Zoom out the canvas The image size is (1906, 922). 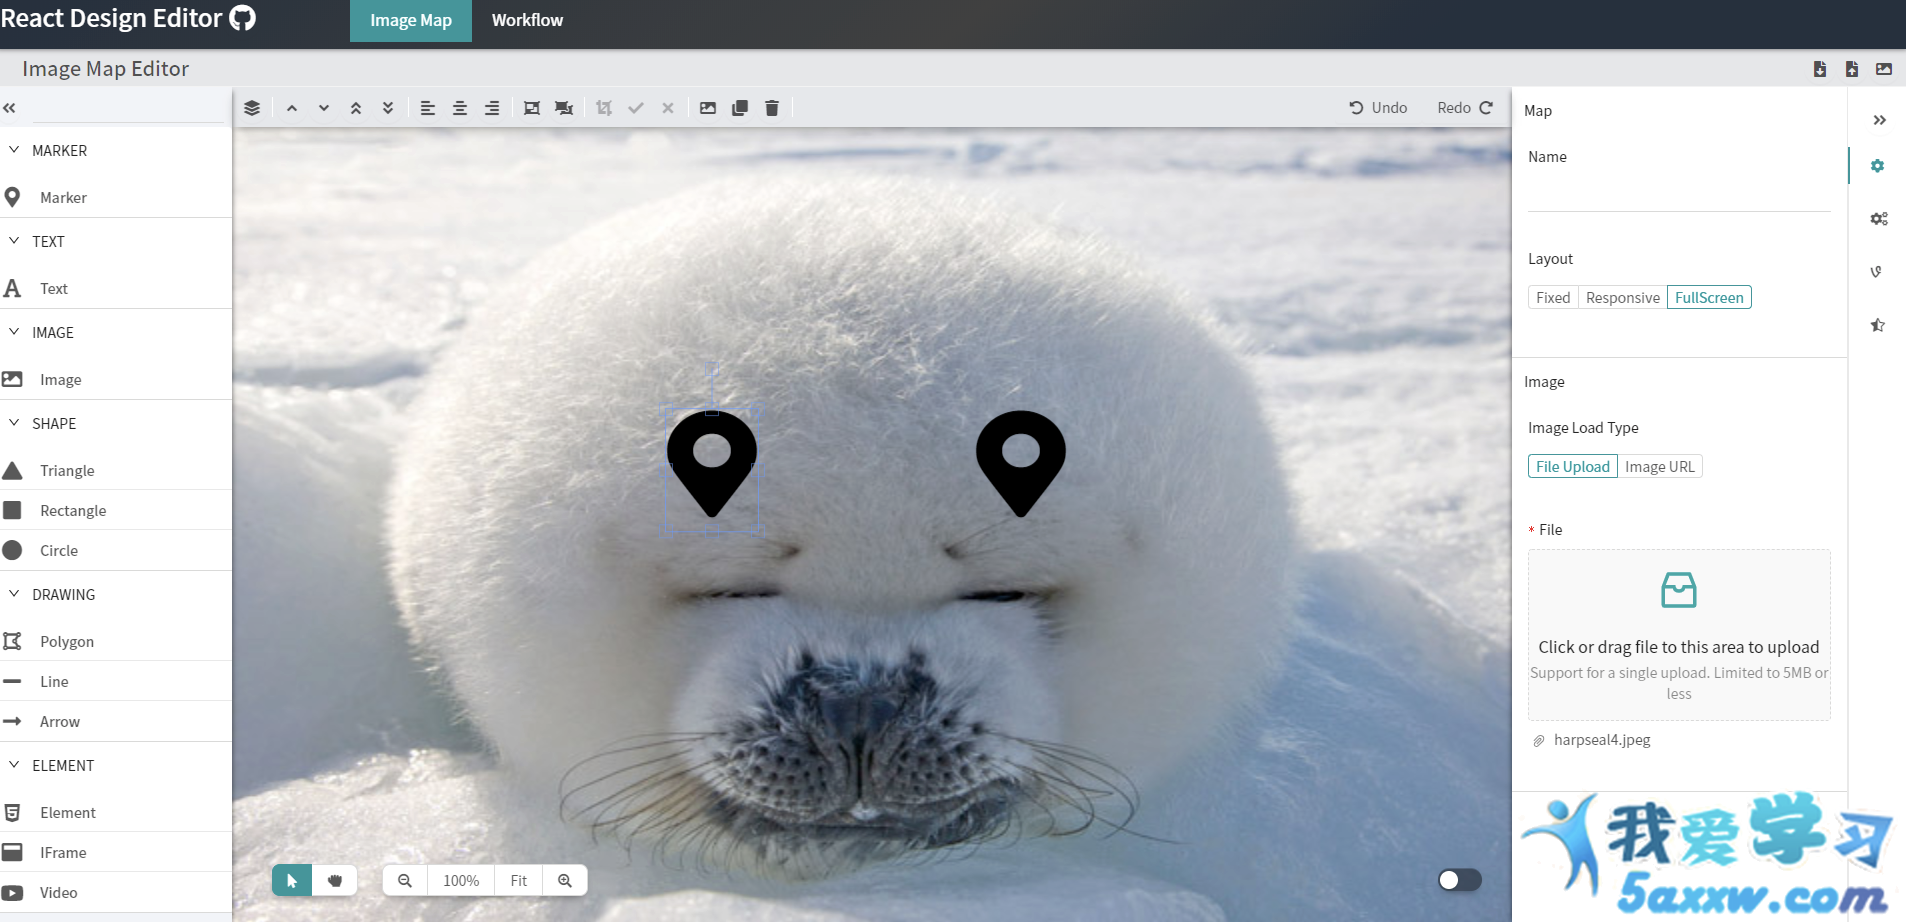tap(405, 881)
